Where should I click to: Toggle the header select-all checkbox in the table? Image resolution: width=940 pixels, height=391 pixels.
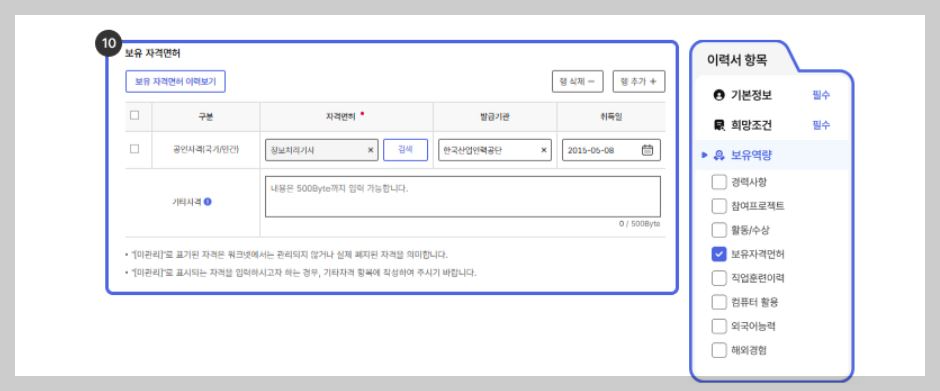click(x=134, y=115)
